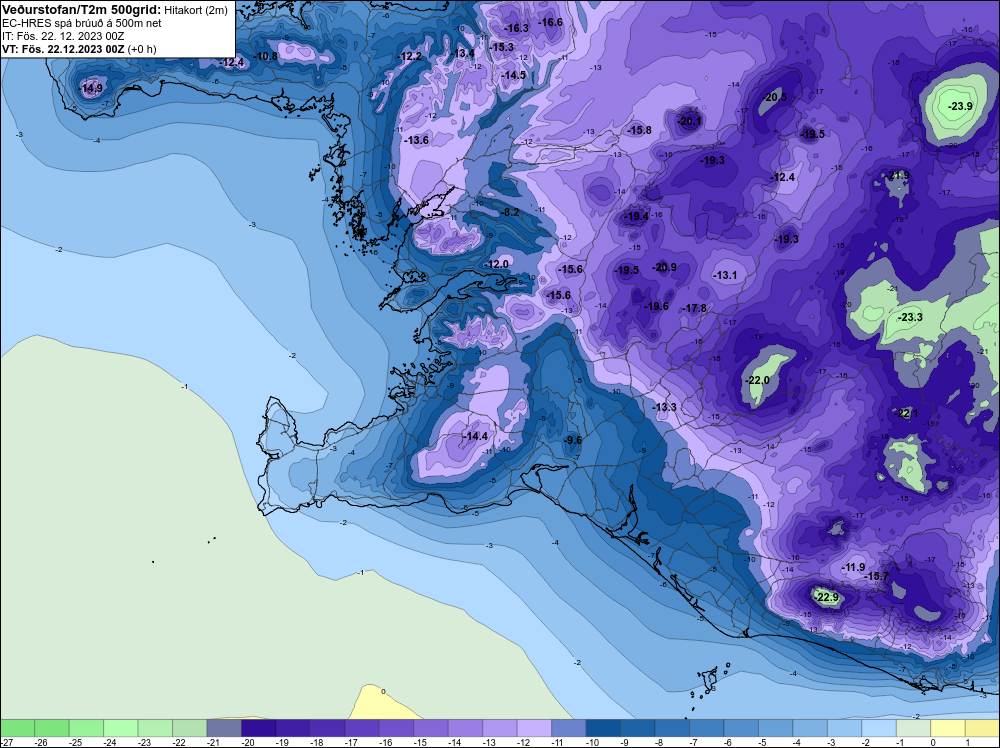
Task: Click the -21.9 temperature label
Action: (898, 175)
